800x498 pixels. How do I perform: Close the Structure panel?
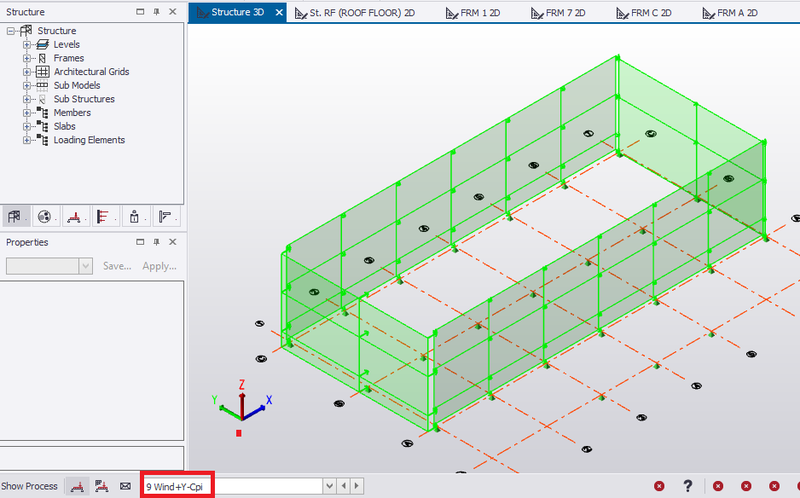173,12
